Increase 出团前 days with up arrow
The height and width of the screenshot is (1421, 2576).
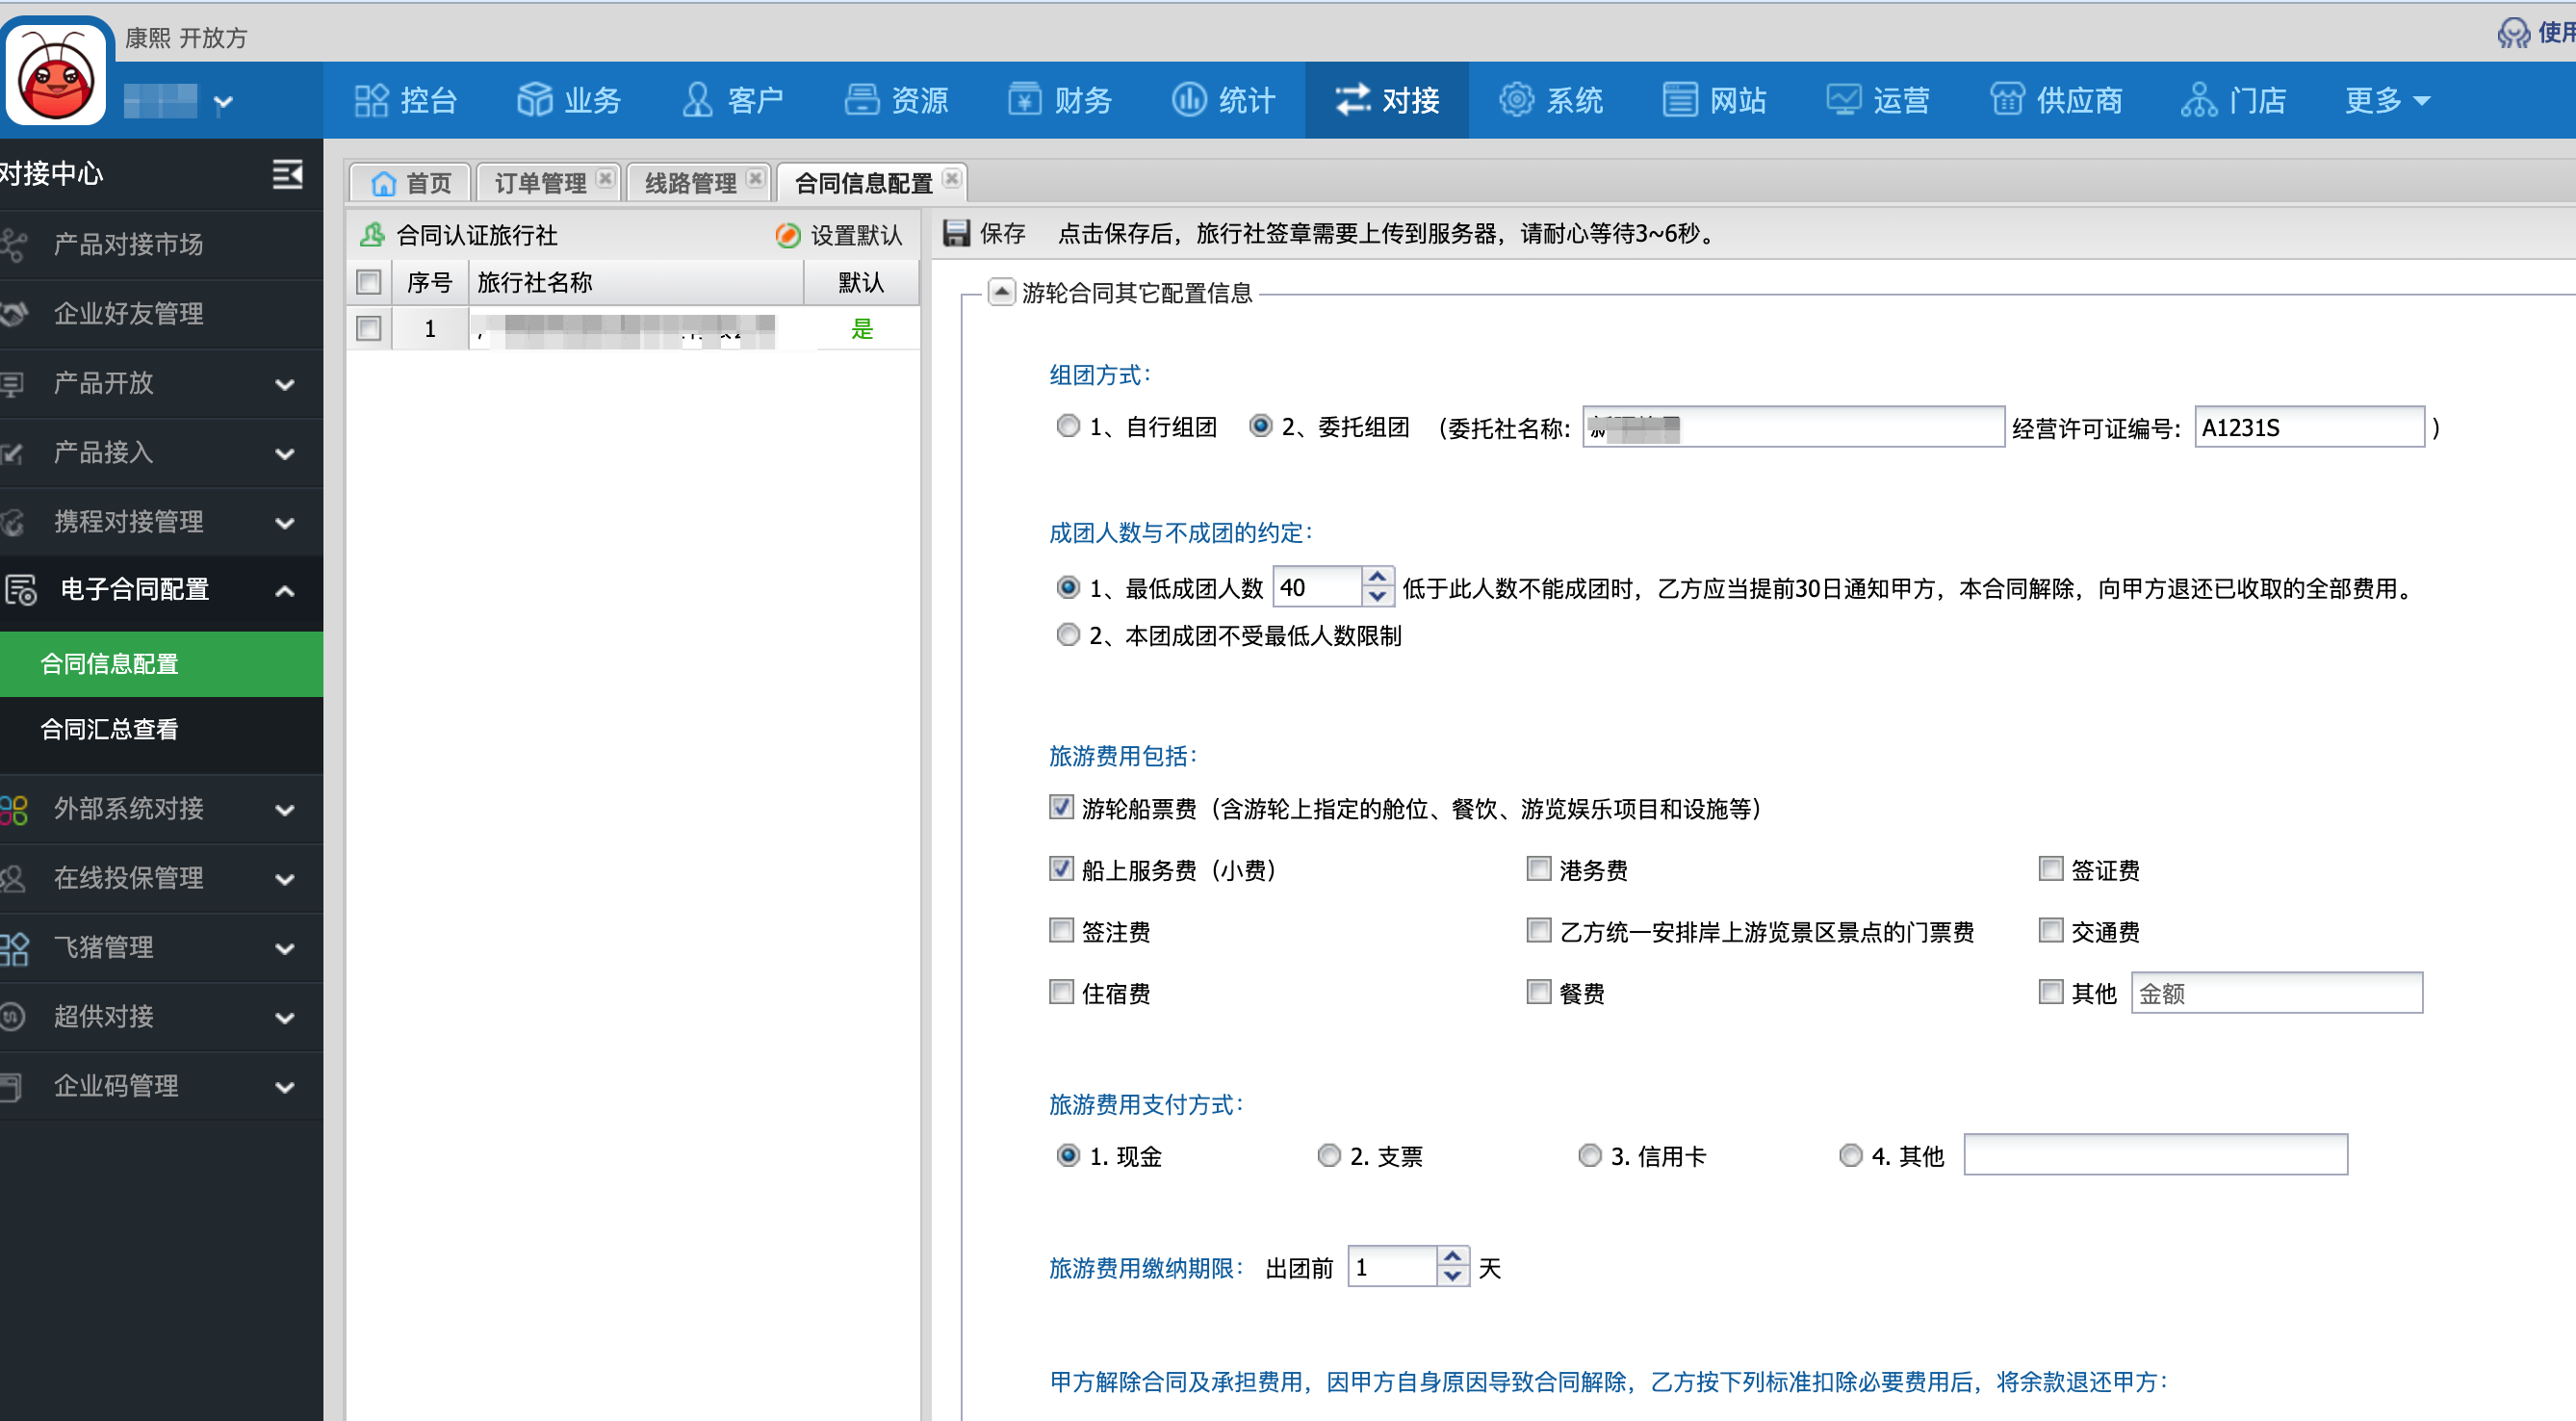(1452, 1256)
